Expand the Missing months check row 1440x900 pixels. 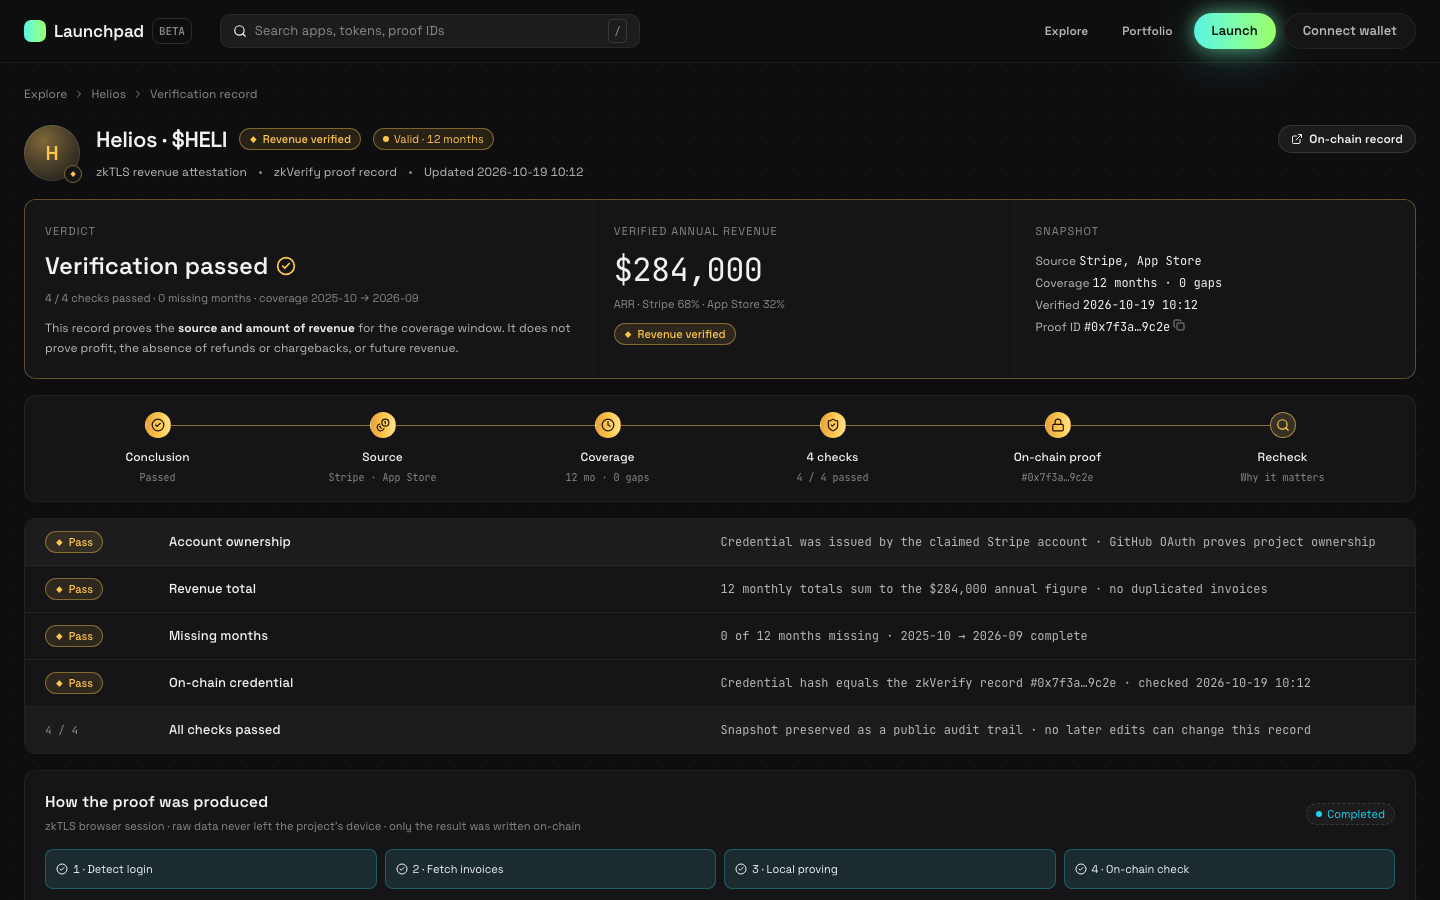[720, 636]
